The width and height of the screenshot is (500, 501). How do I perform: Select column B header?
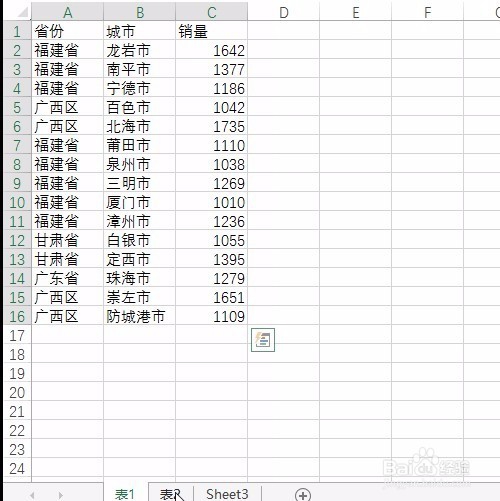click(x=140, y=13)
